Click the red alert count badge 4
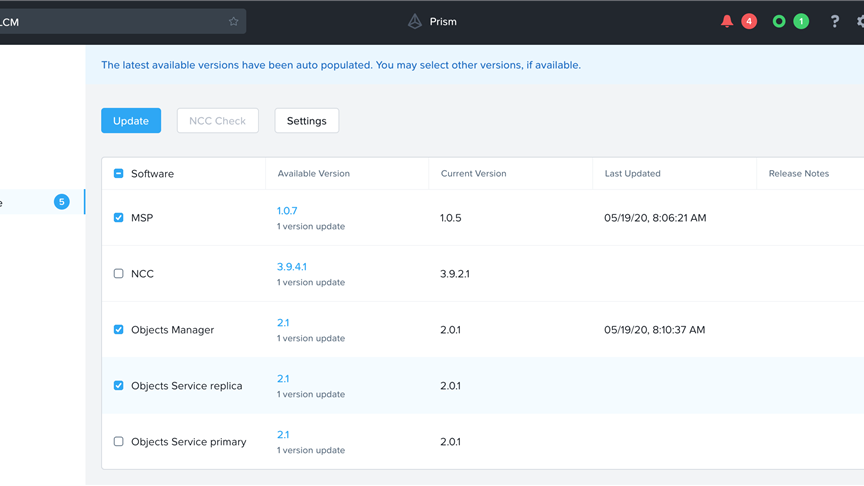 coord(749,21)
